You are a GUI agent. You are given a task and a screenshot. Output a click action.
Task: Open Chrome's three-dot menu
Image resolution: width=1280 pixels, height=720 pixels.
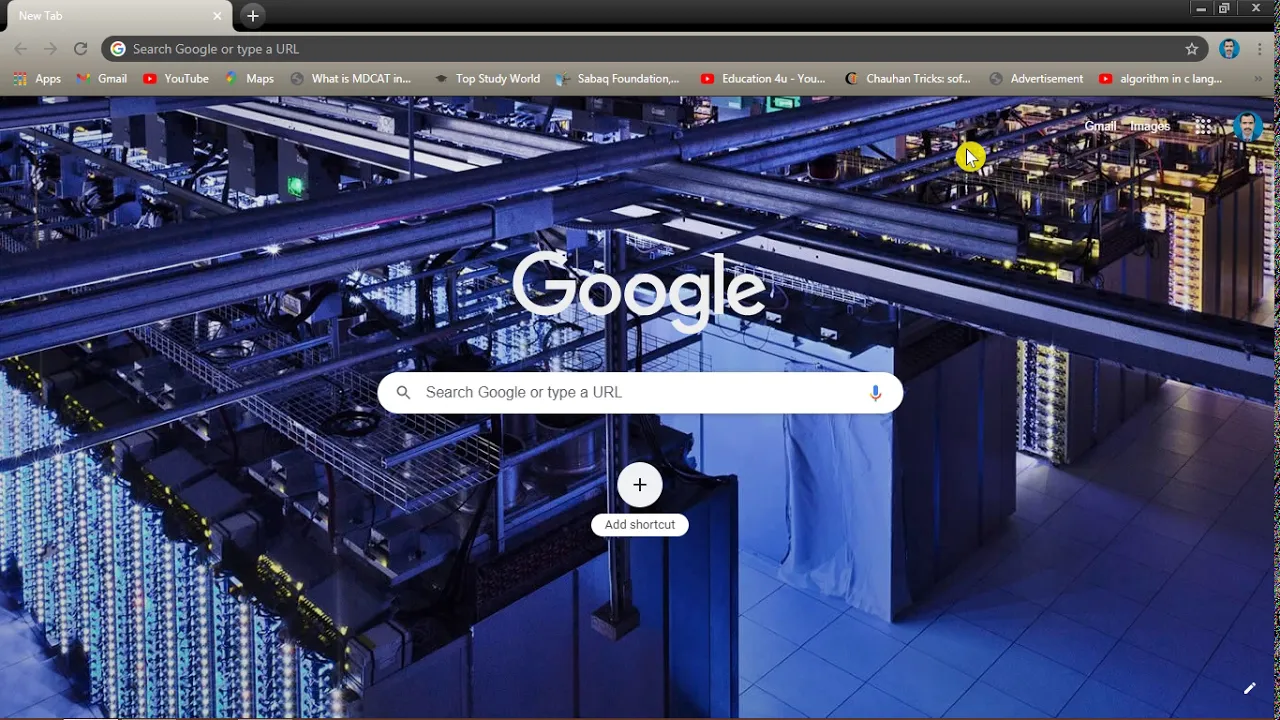pos(1259,49)
